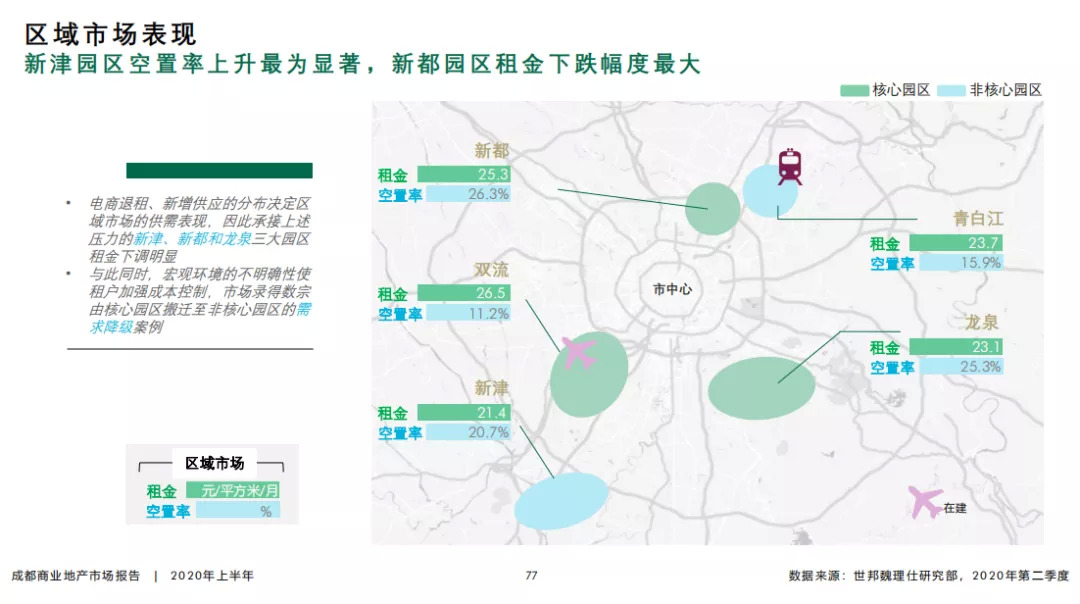
Task: Click the 龙泉 rent bar showing 23.1
Action: [x=956, y=347]
